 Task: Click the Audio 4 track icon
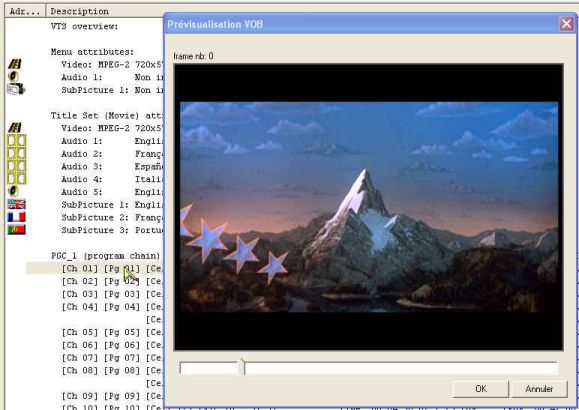tap(17, 179)
